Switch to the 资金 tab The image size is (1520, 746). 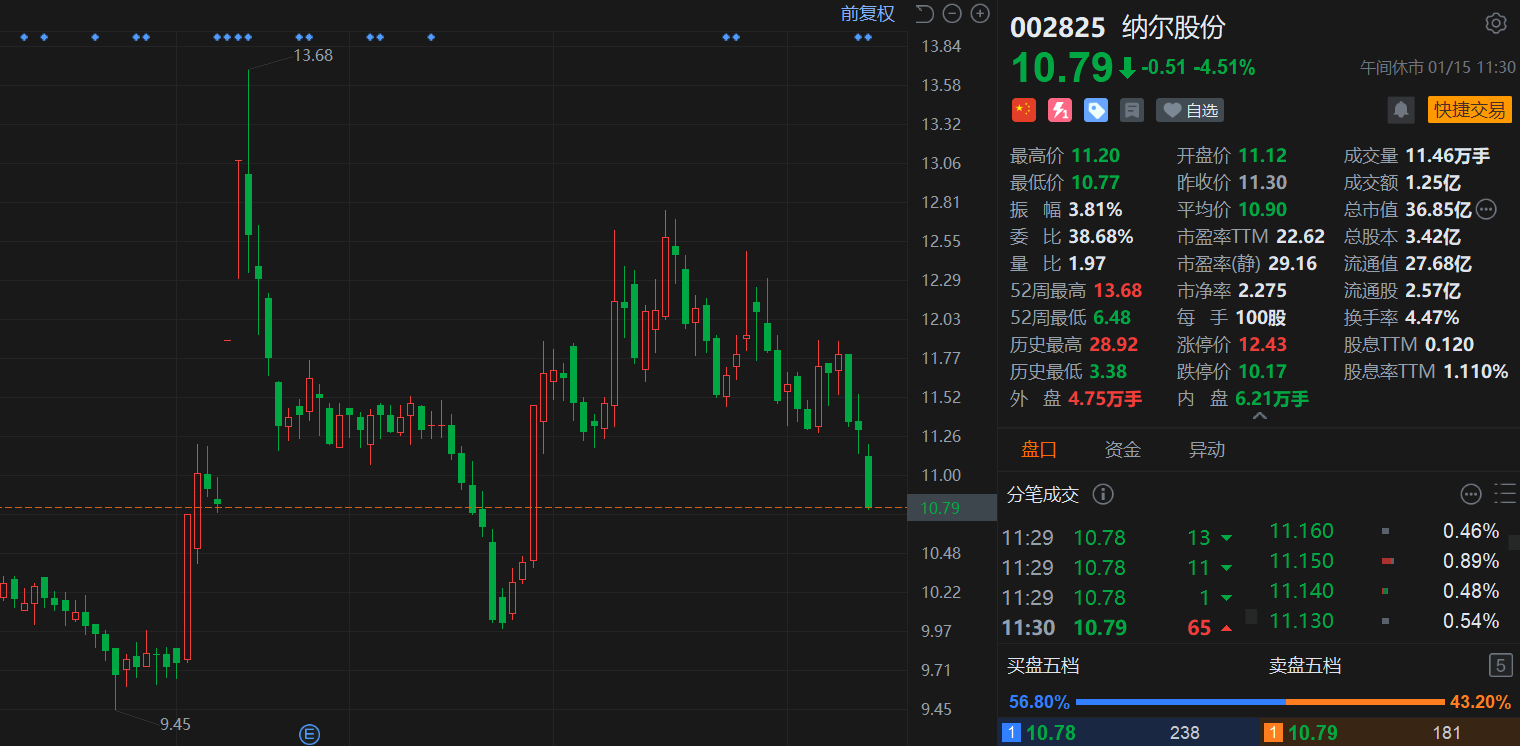pyautogui.click(x=1122, y=450)
